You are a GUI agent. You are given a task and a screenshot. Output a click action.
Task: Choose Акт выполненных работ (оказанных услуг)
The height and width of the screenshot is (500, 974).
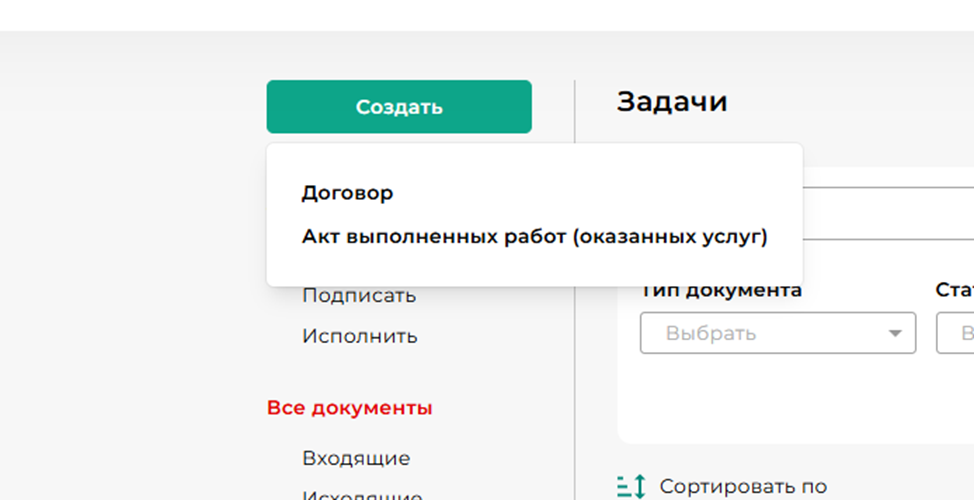(534, 237)
